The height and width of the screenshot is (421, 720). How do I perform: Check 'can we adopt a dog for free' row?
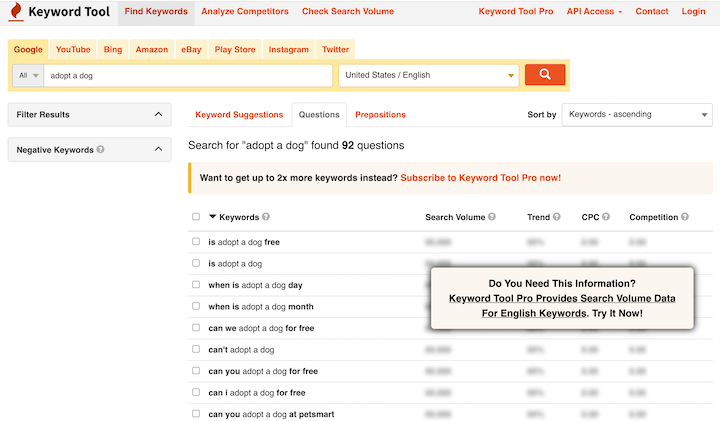(x=196, y=328)
